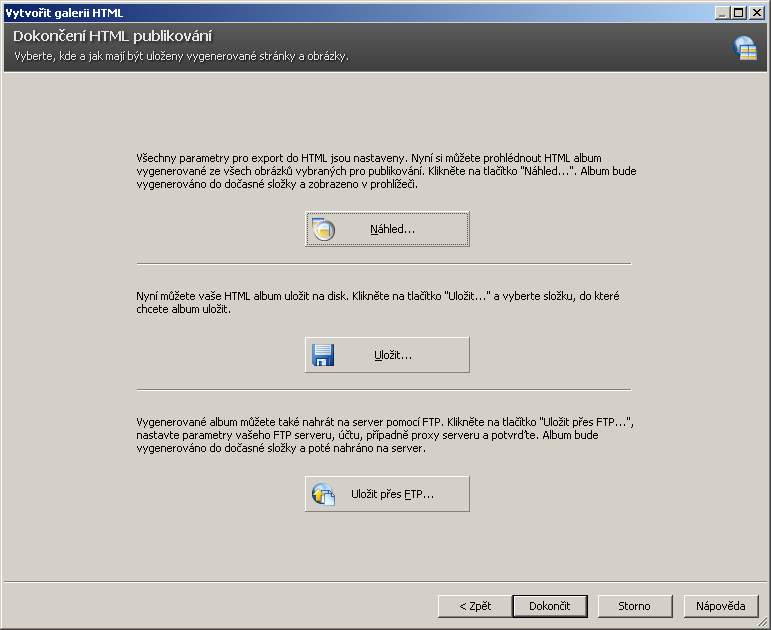771x630 pixels.
Task: Click the subtitle starting with Vyberte, kde
Action: point(181,56)
